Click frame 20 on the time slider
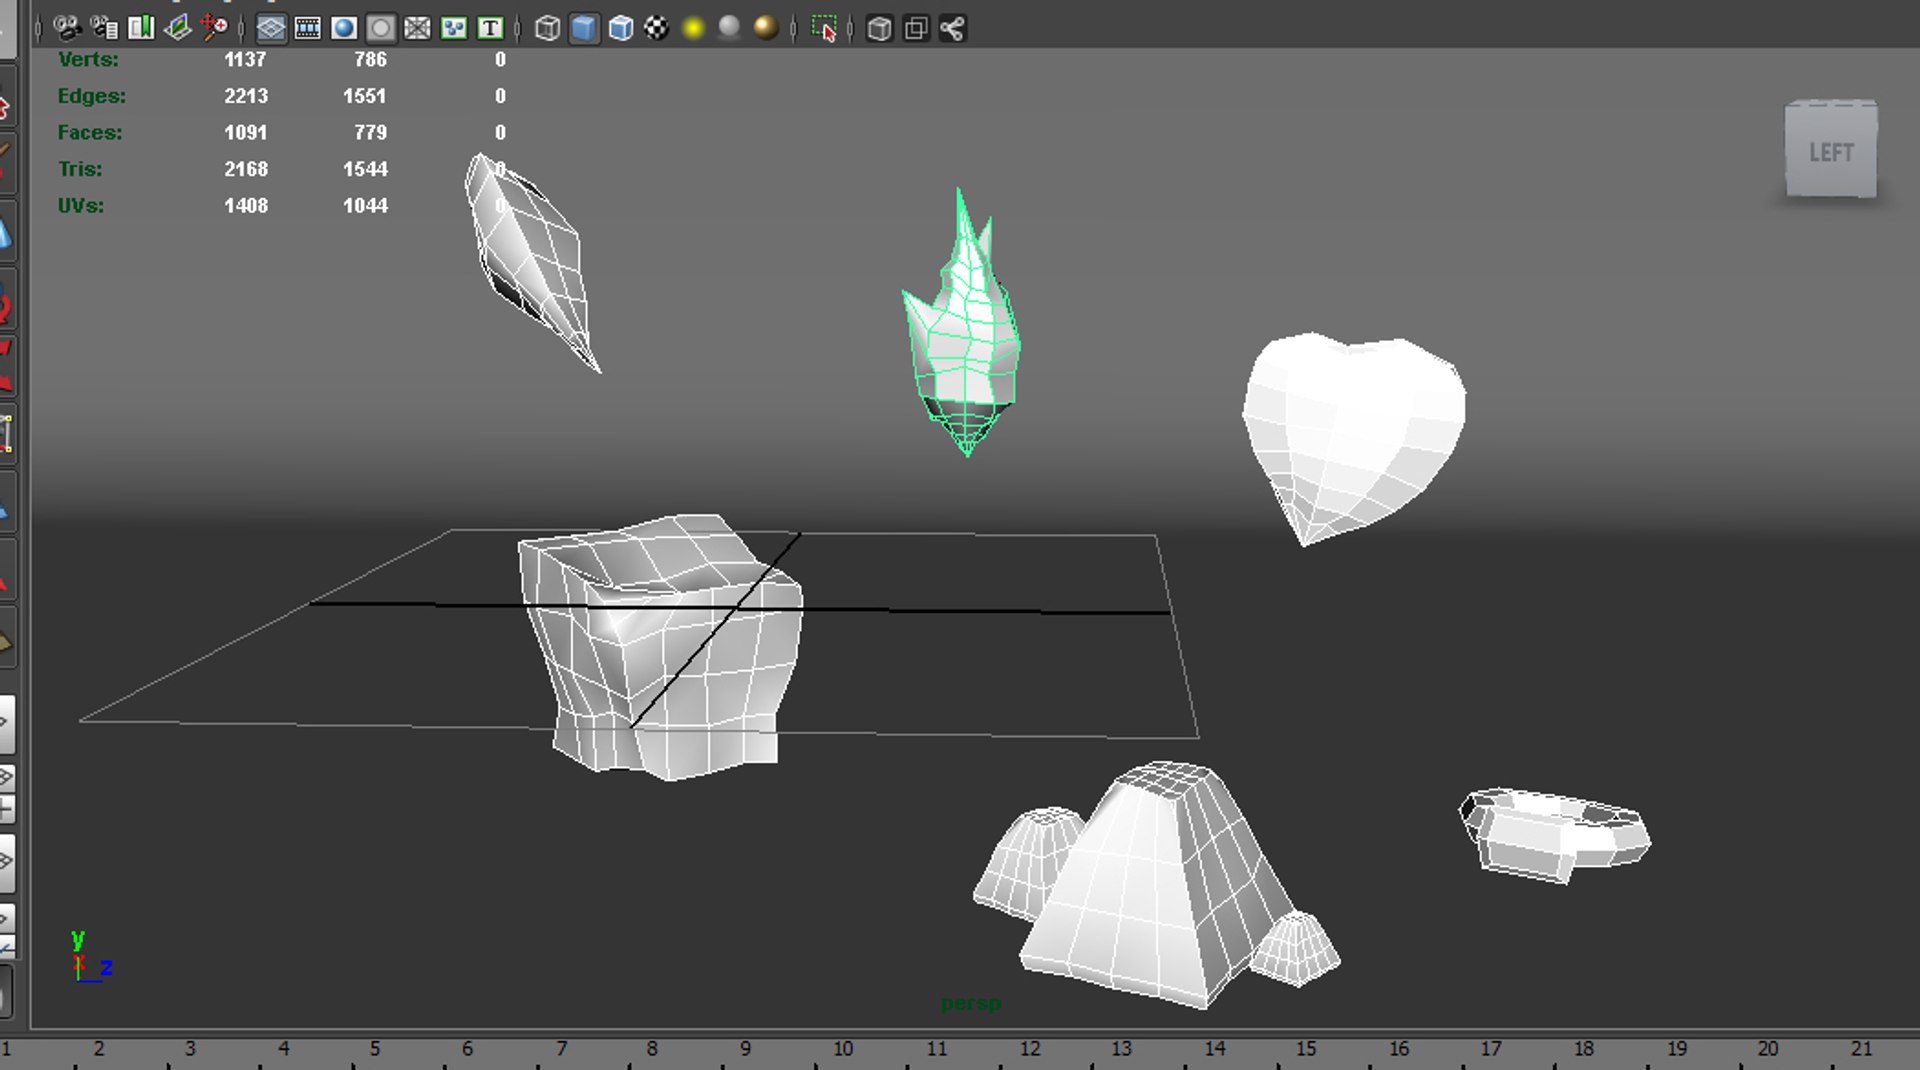The height and width of the screenshot is (1070, 1920). click(1768, 1049)
